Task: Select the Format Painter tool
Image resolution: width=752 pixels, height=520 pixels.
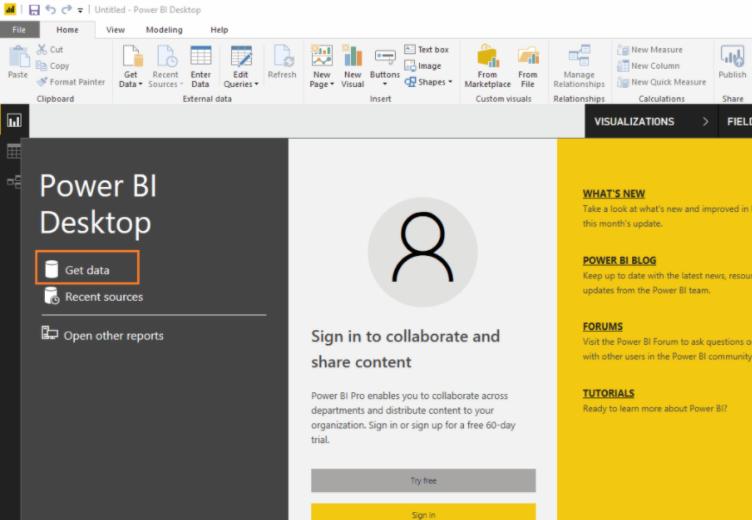Action: point(71,82)
